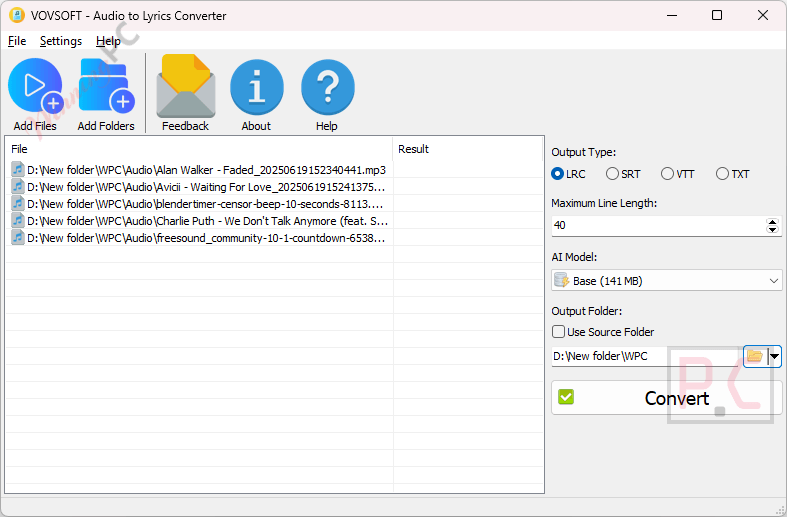Click the browse output folder icon
Viewport: 787px width, 517px height.
pos(755,356)
